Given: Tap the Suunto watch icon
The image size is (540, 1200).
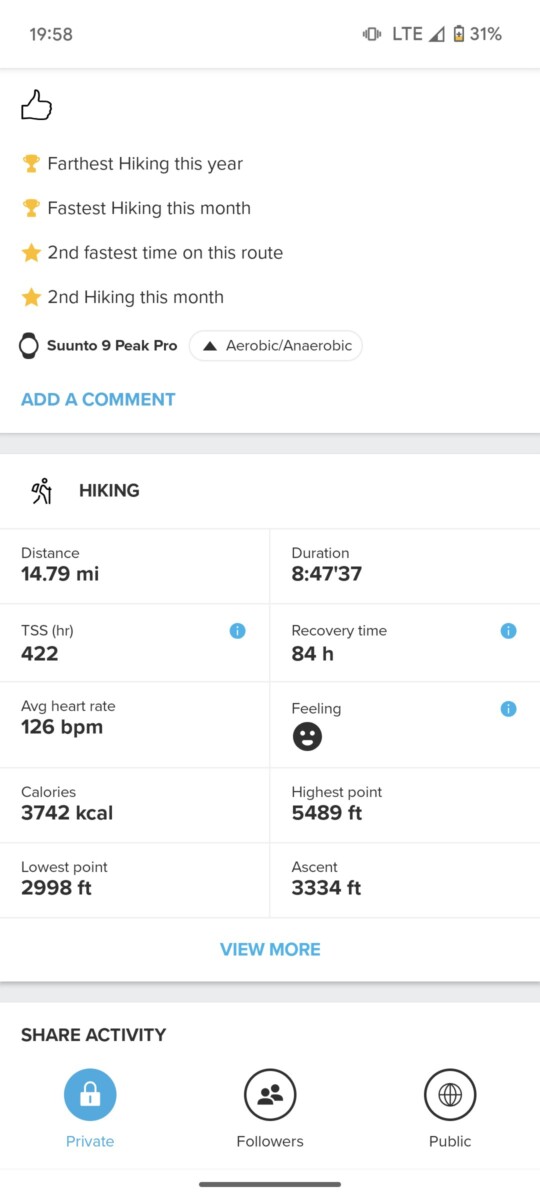Looking at the screenshot, I should tap(30, 346).
